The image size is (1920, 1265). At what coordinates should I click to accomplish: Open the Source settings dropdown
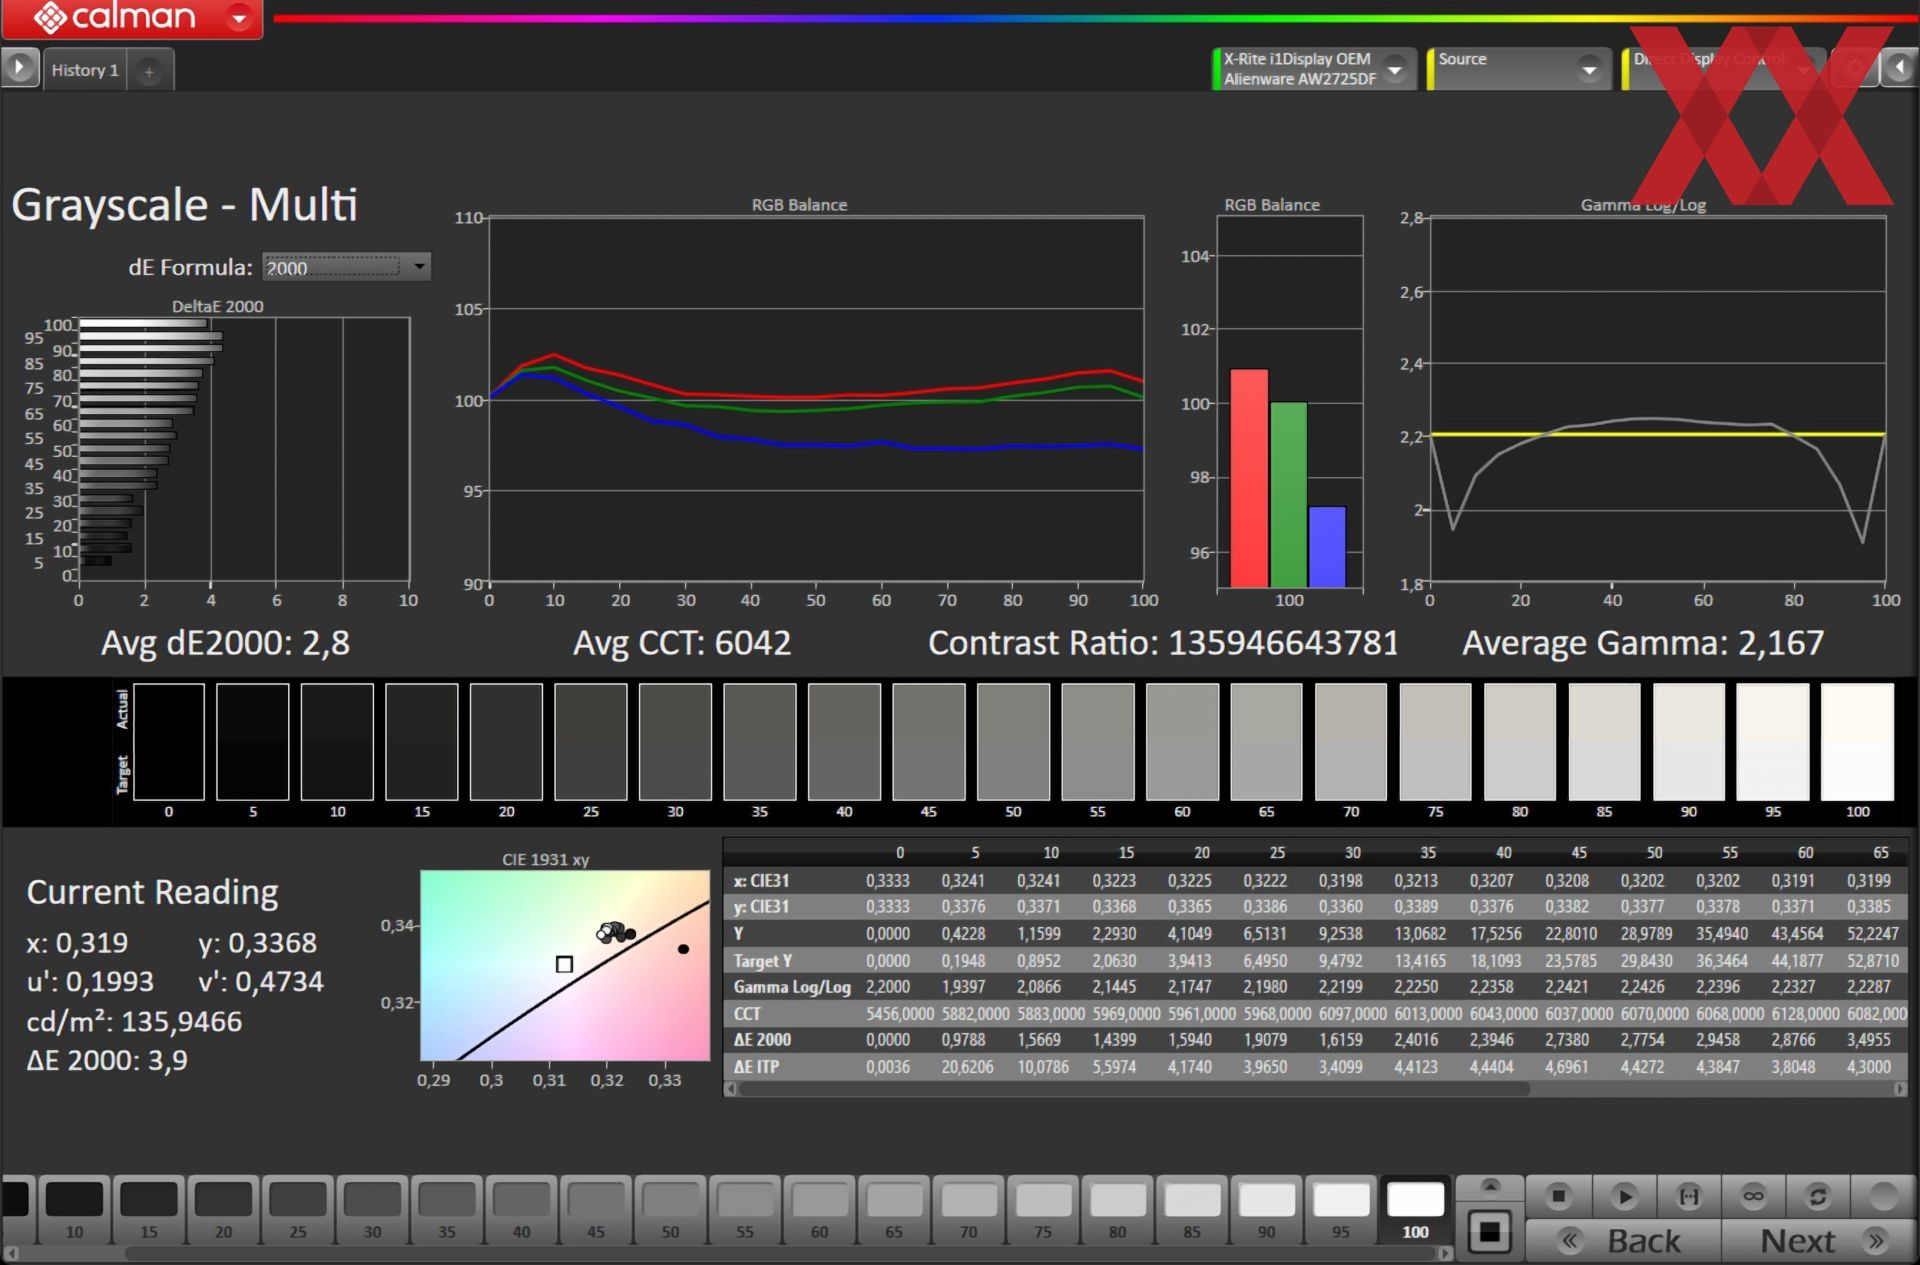click(x=1588, y=69)
